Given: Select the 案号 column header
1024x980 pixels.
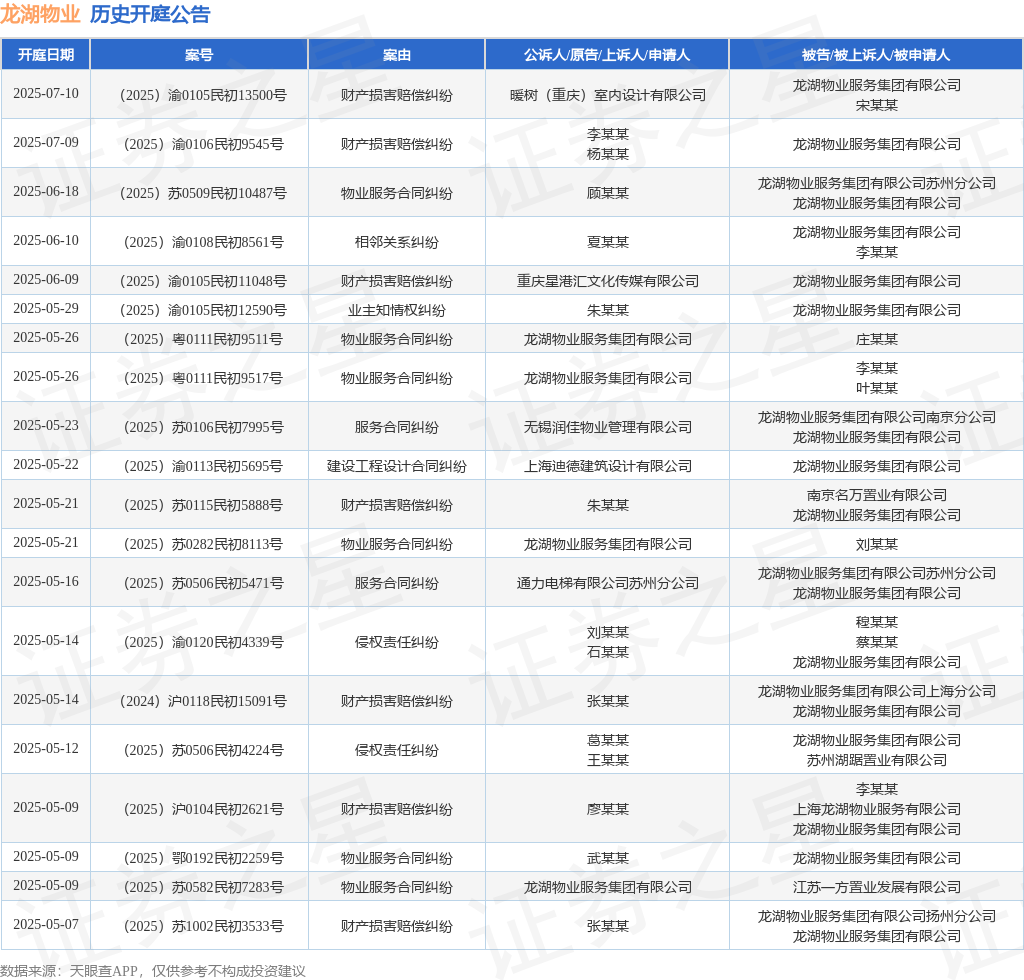Looking at the screenshot, I should coord(199,55).
